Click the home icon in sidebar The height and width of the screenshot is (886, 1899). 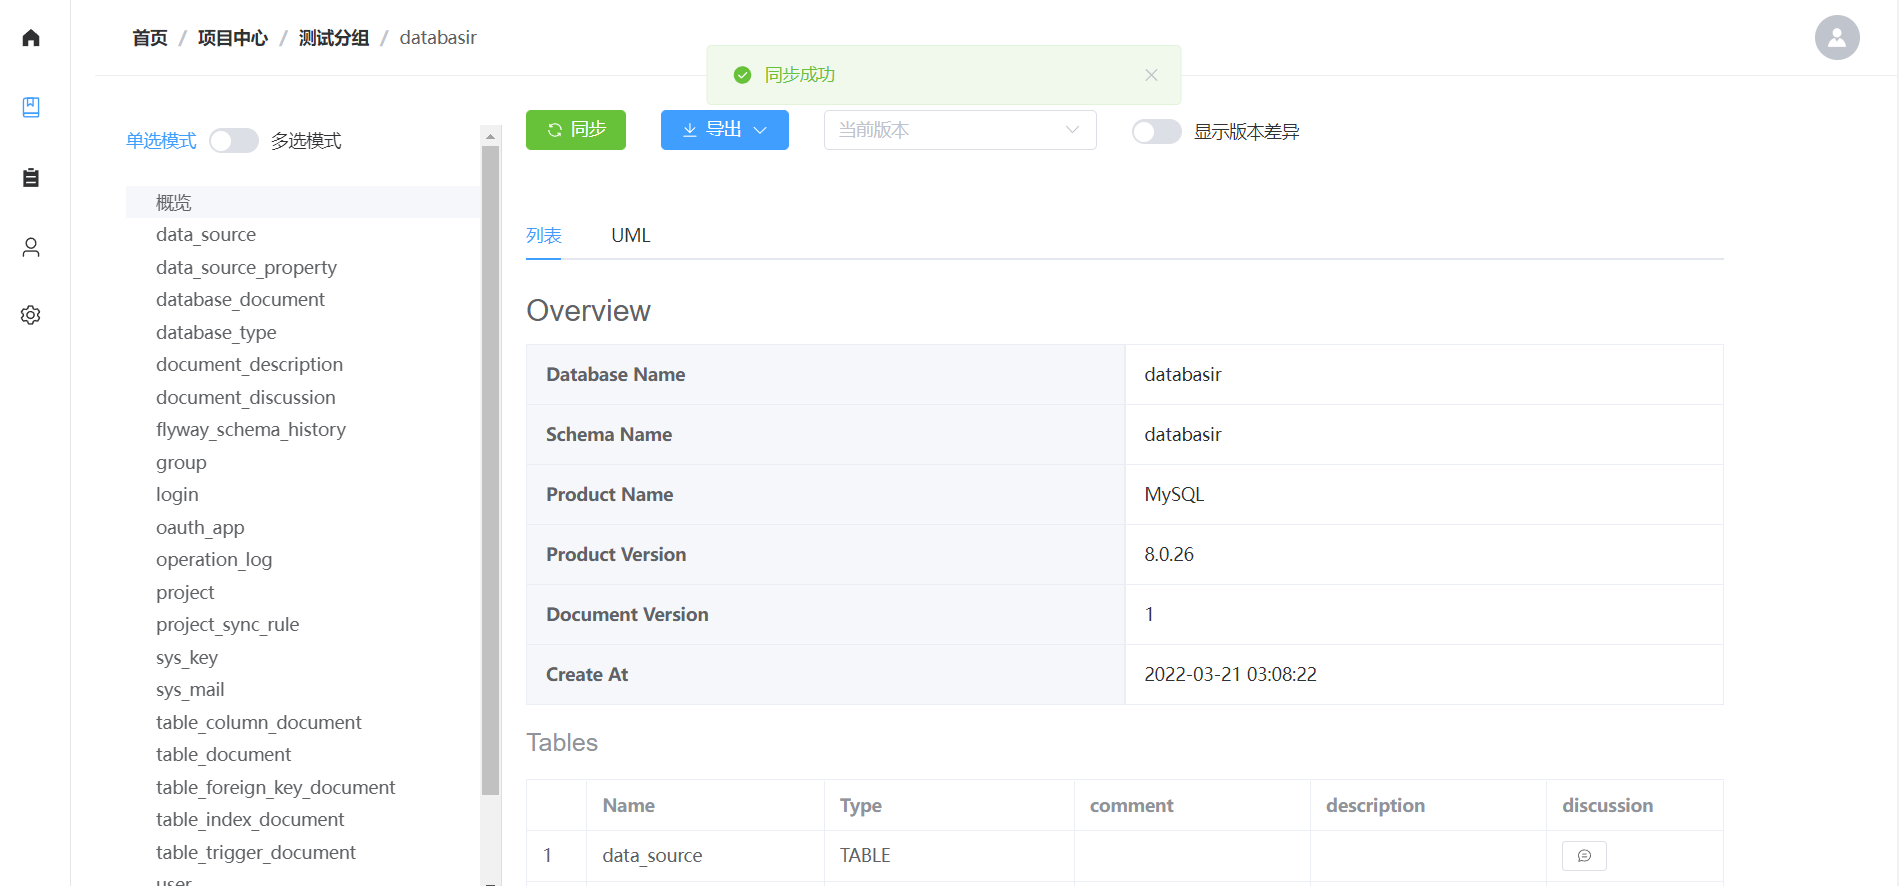pyautogui.click(x=31, y=38)
